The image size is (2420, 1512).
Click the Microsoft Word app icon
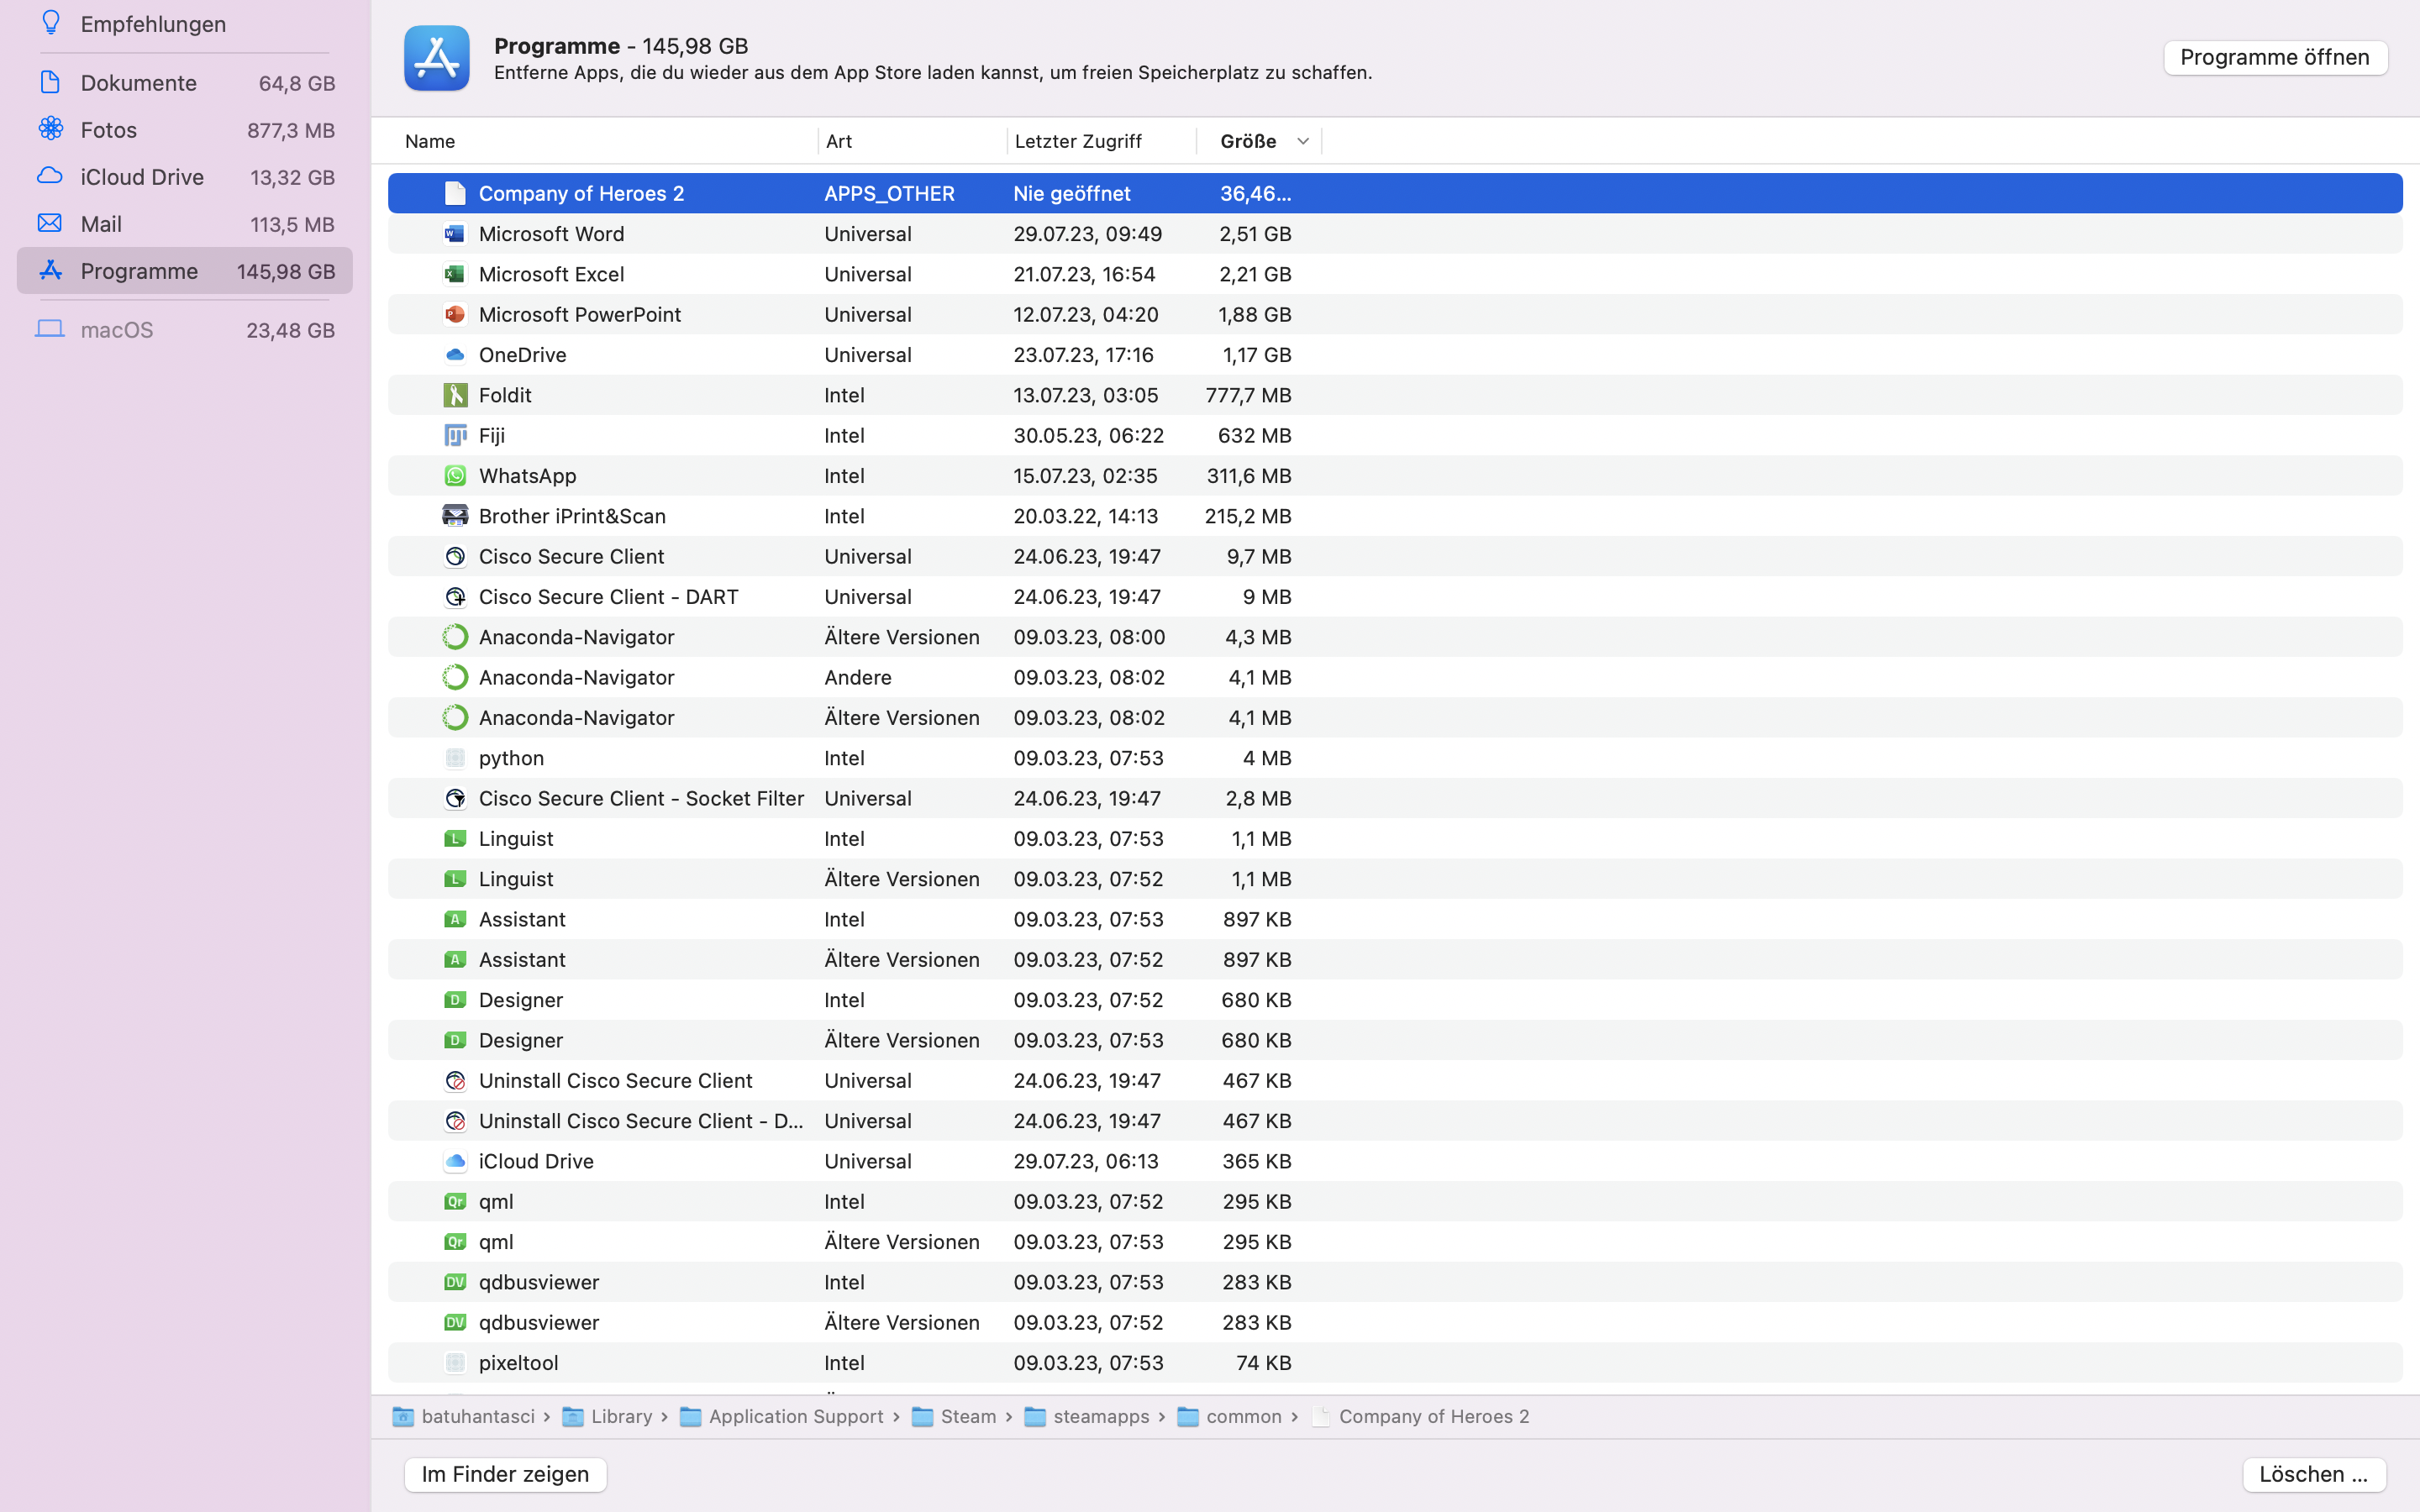point(455,234)
